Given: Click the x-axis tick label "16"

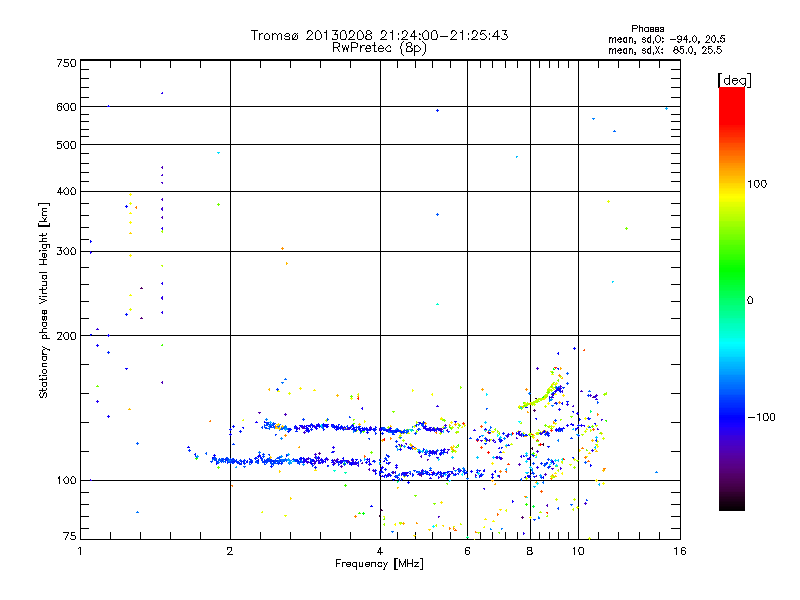Looking at the screenshot, I should 680,551.
